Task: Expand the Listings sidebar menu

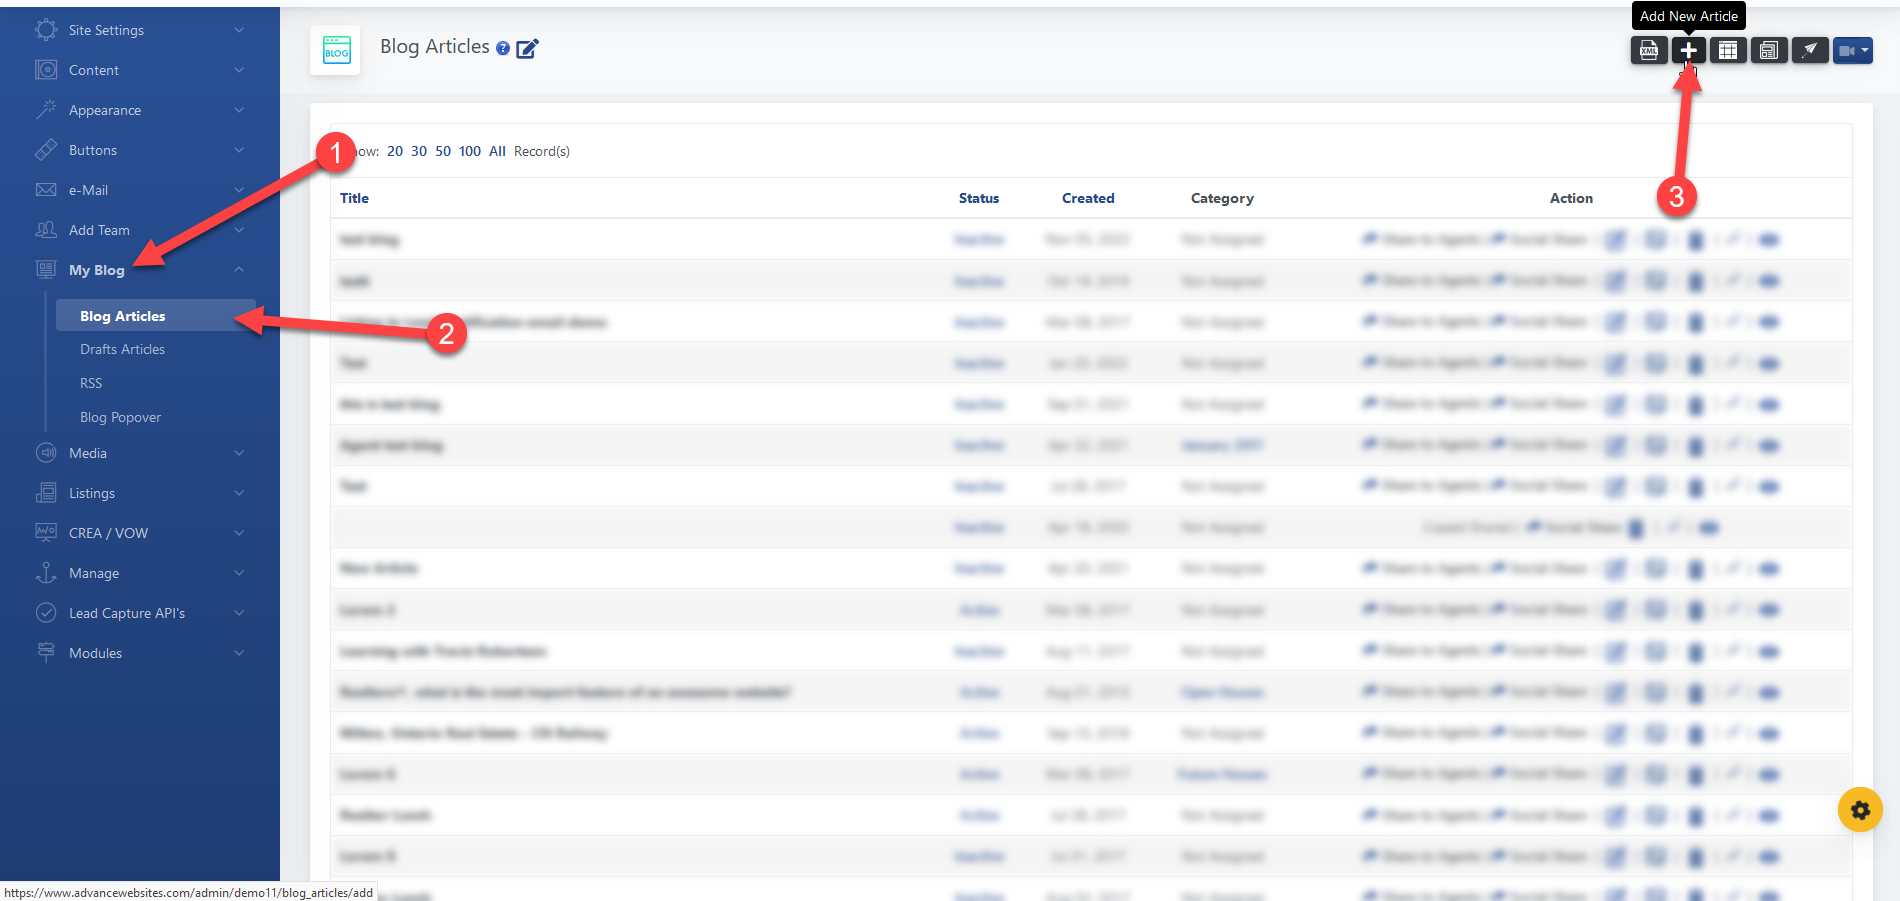Action: (x=140, y=493)
